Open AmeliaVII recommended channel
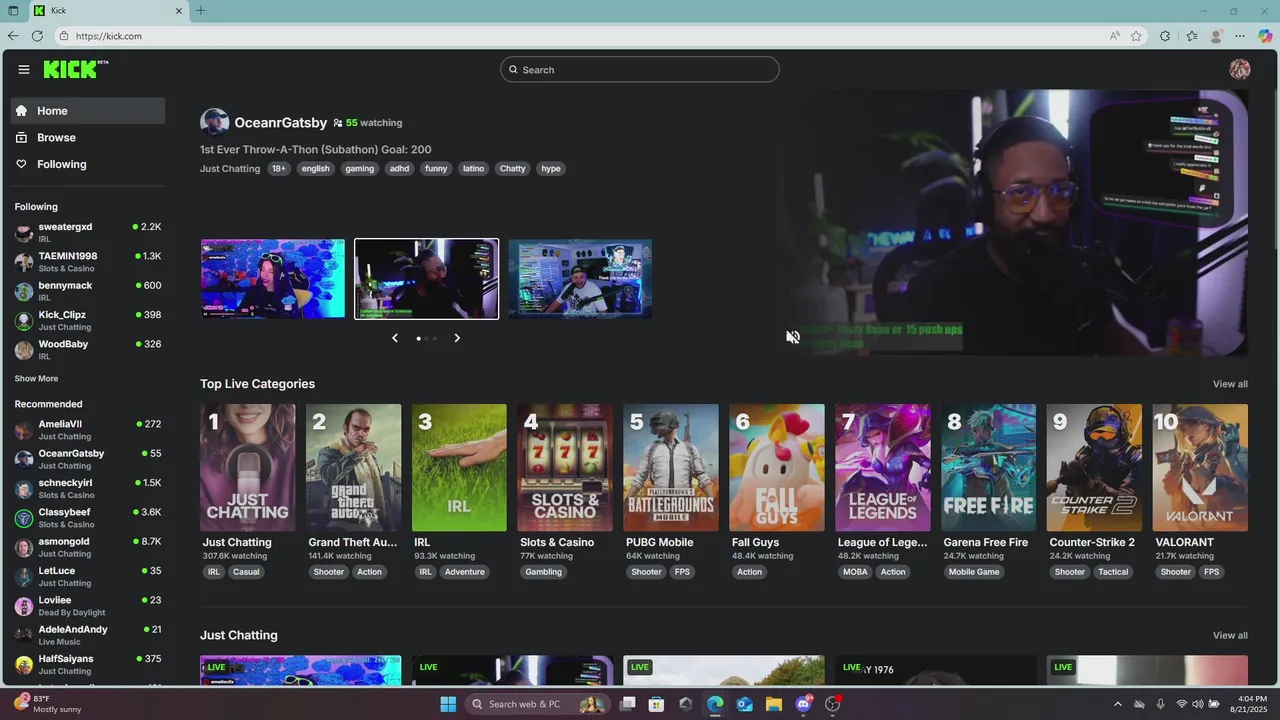 point(88,430)
